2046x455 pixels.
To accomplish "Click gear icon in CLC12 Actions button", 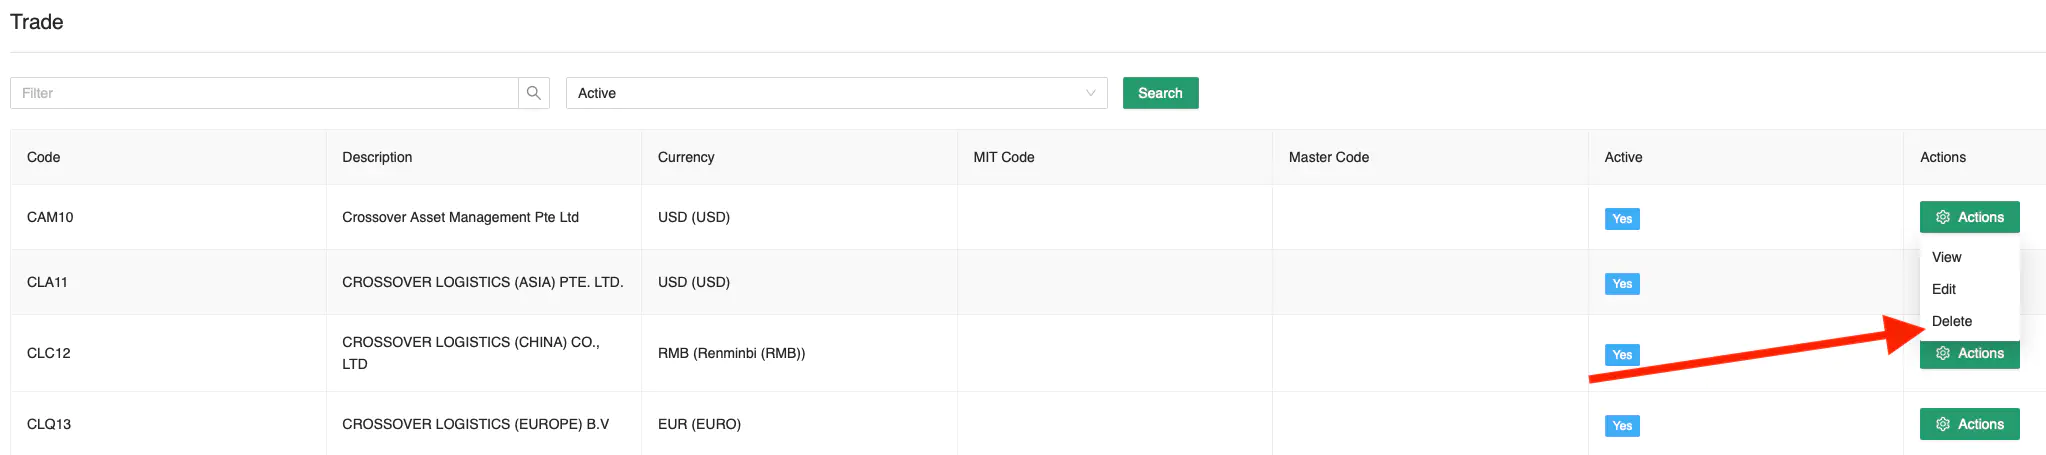I will (1943, 353).
